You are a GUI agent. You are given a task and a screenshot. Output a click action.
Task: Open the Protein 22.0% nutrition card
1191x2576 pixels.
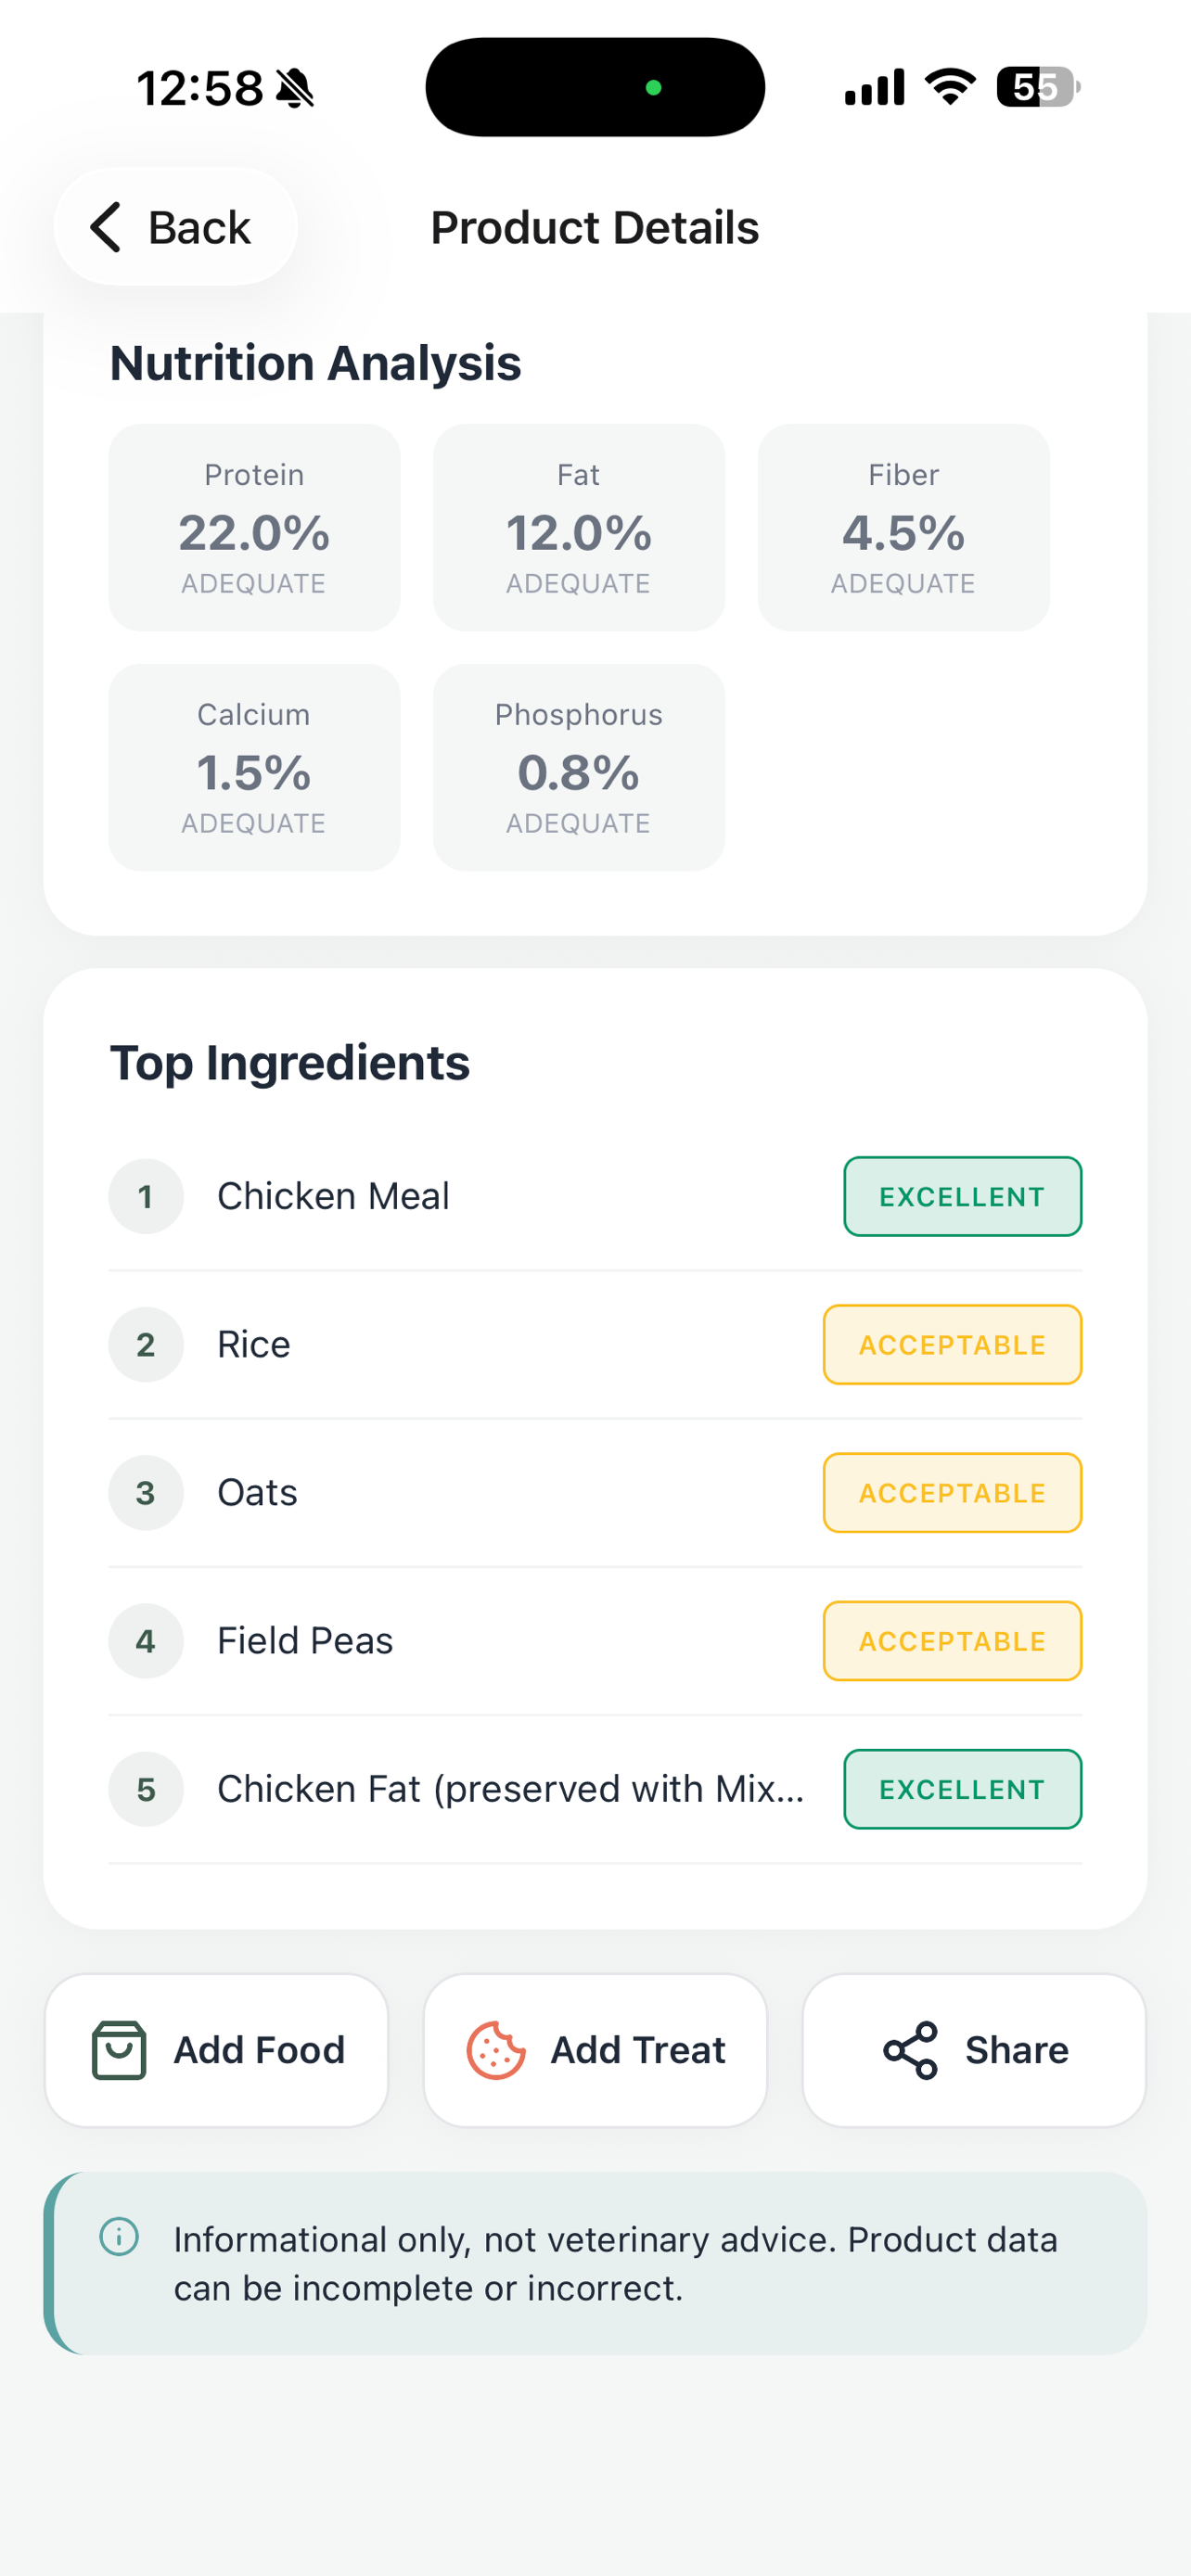(x=254, y=528)
